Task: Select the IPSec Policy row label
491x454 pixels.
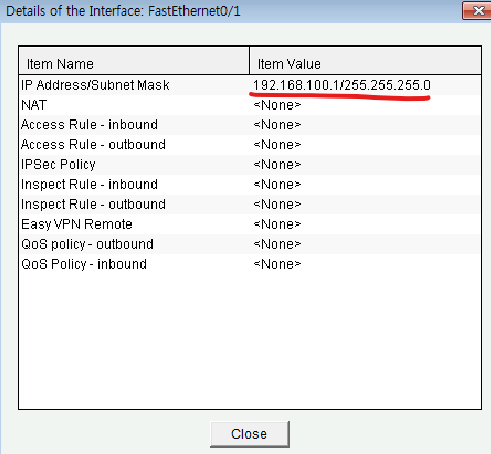Action: tap(58, 165)
